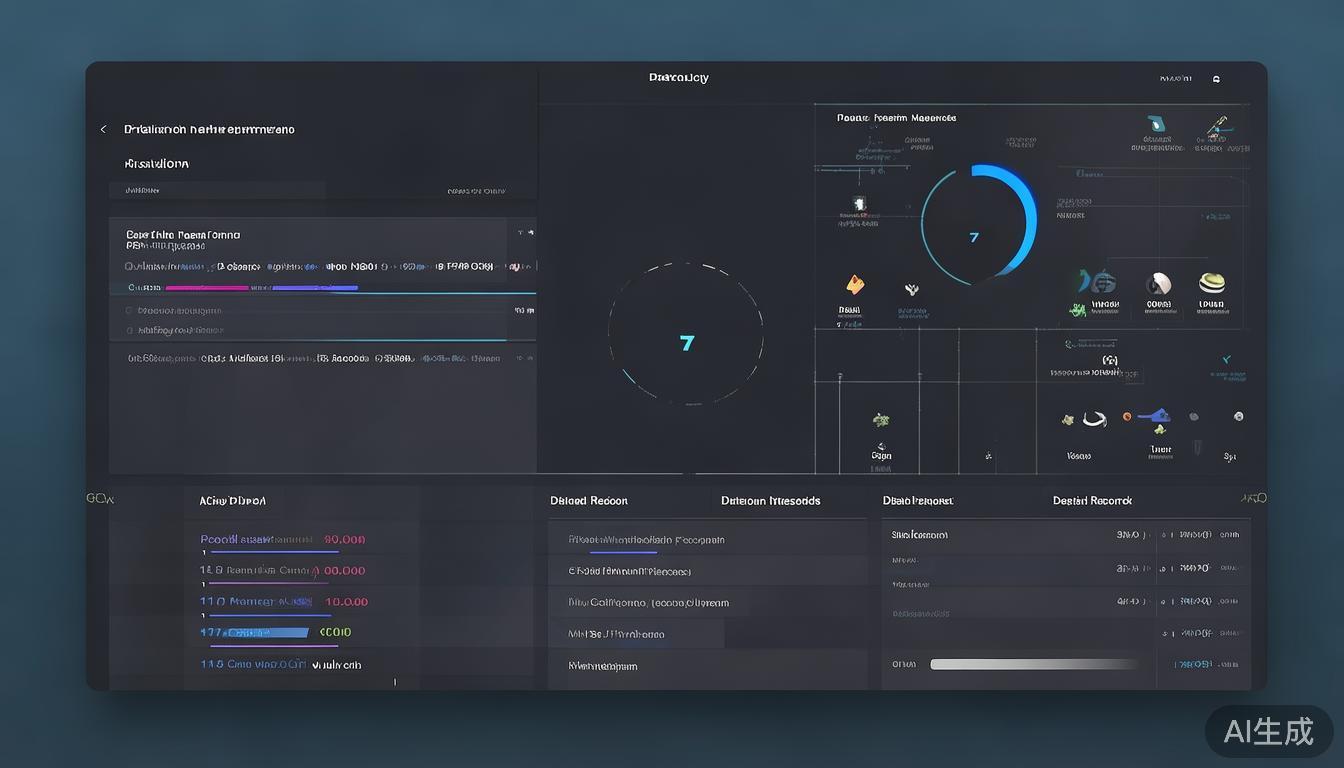Click the white crescent ring icon
This screenshot has width=1344, height=768.
[1095, 419]
